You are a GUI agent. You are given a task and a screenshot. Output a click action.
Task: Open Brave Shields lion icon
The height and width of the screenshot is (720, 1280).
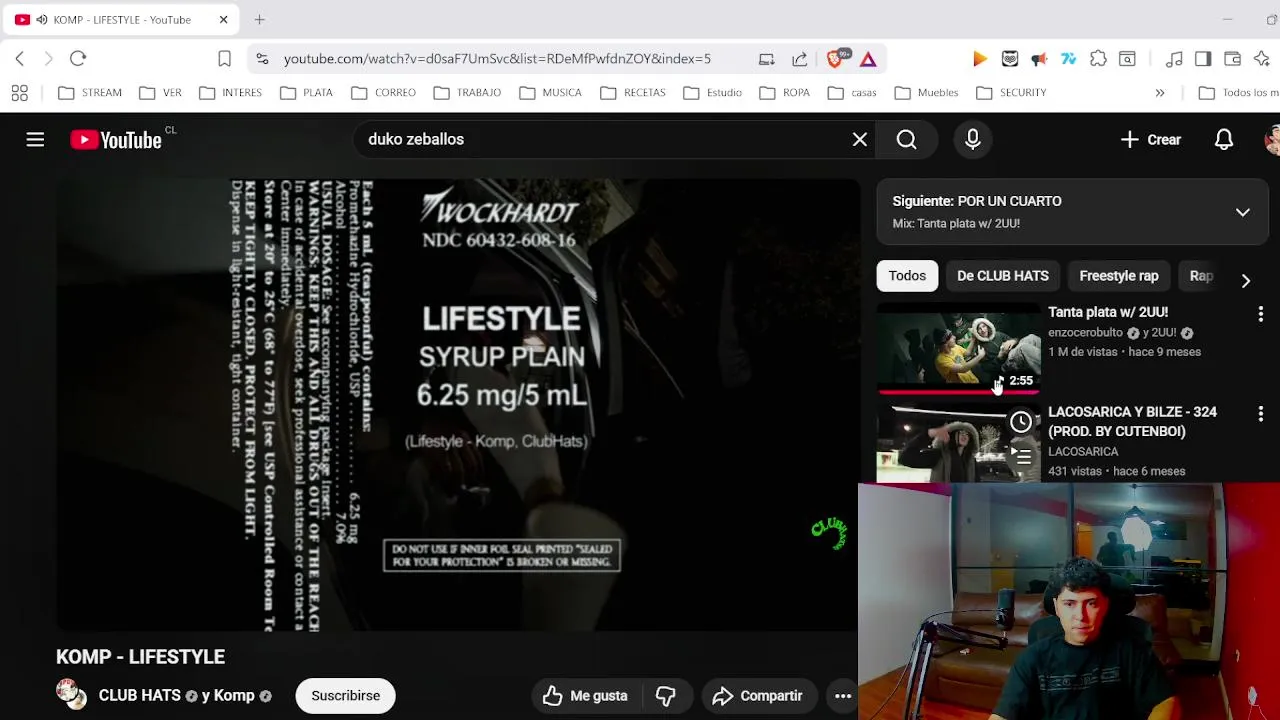[837, 58]
